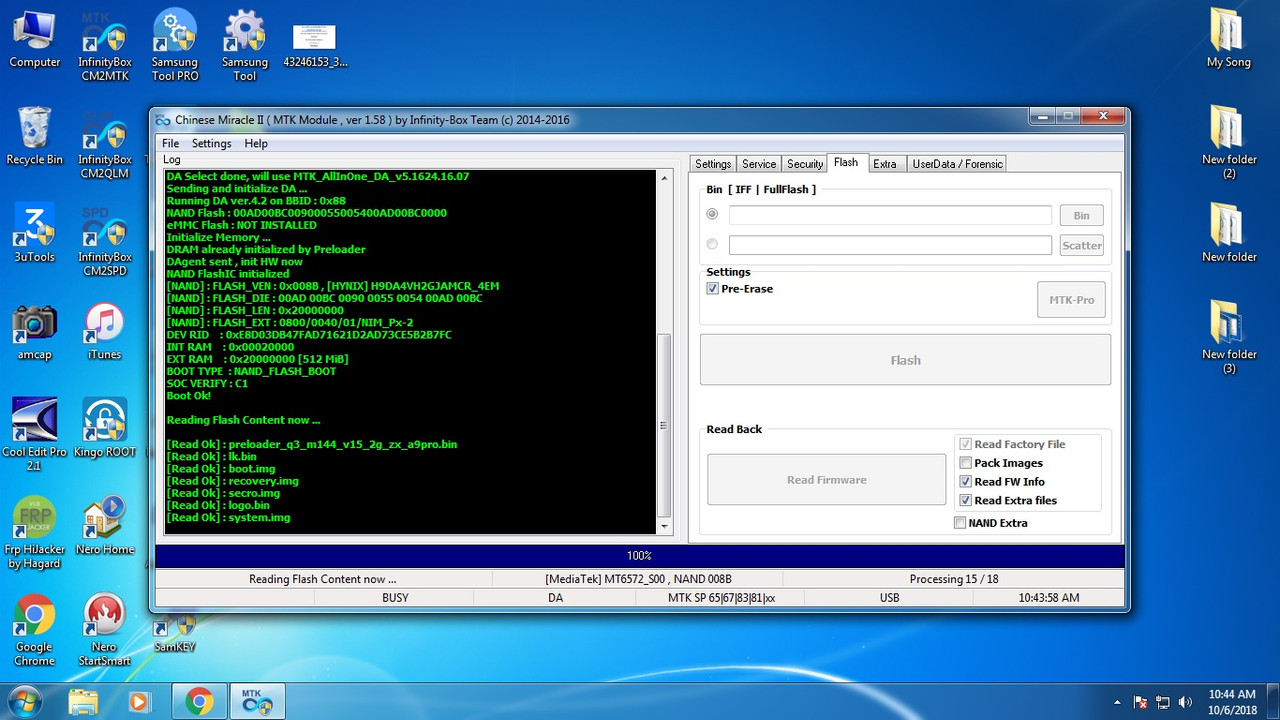This screenshot has height=720, width=1280.
Task: Switch to the Security tab
Action: (805, 164)
